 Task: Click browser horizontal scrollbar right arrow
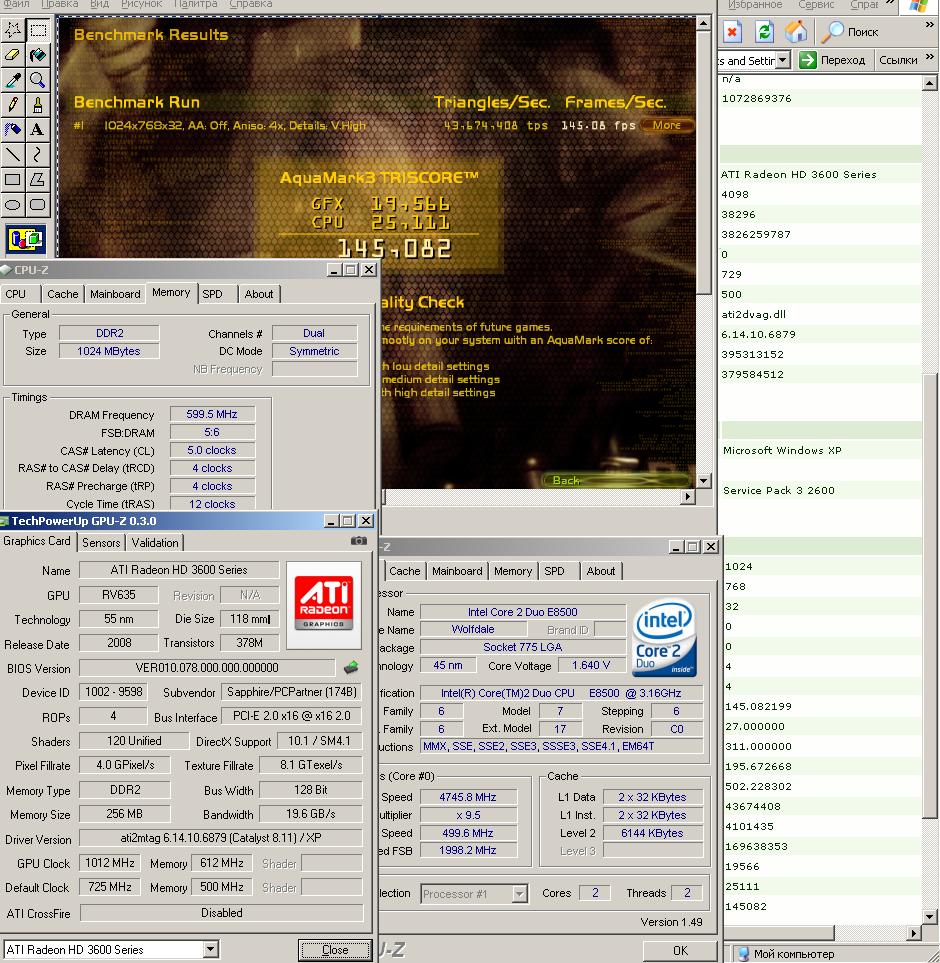click(x=914, y=933)
